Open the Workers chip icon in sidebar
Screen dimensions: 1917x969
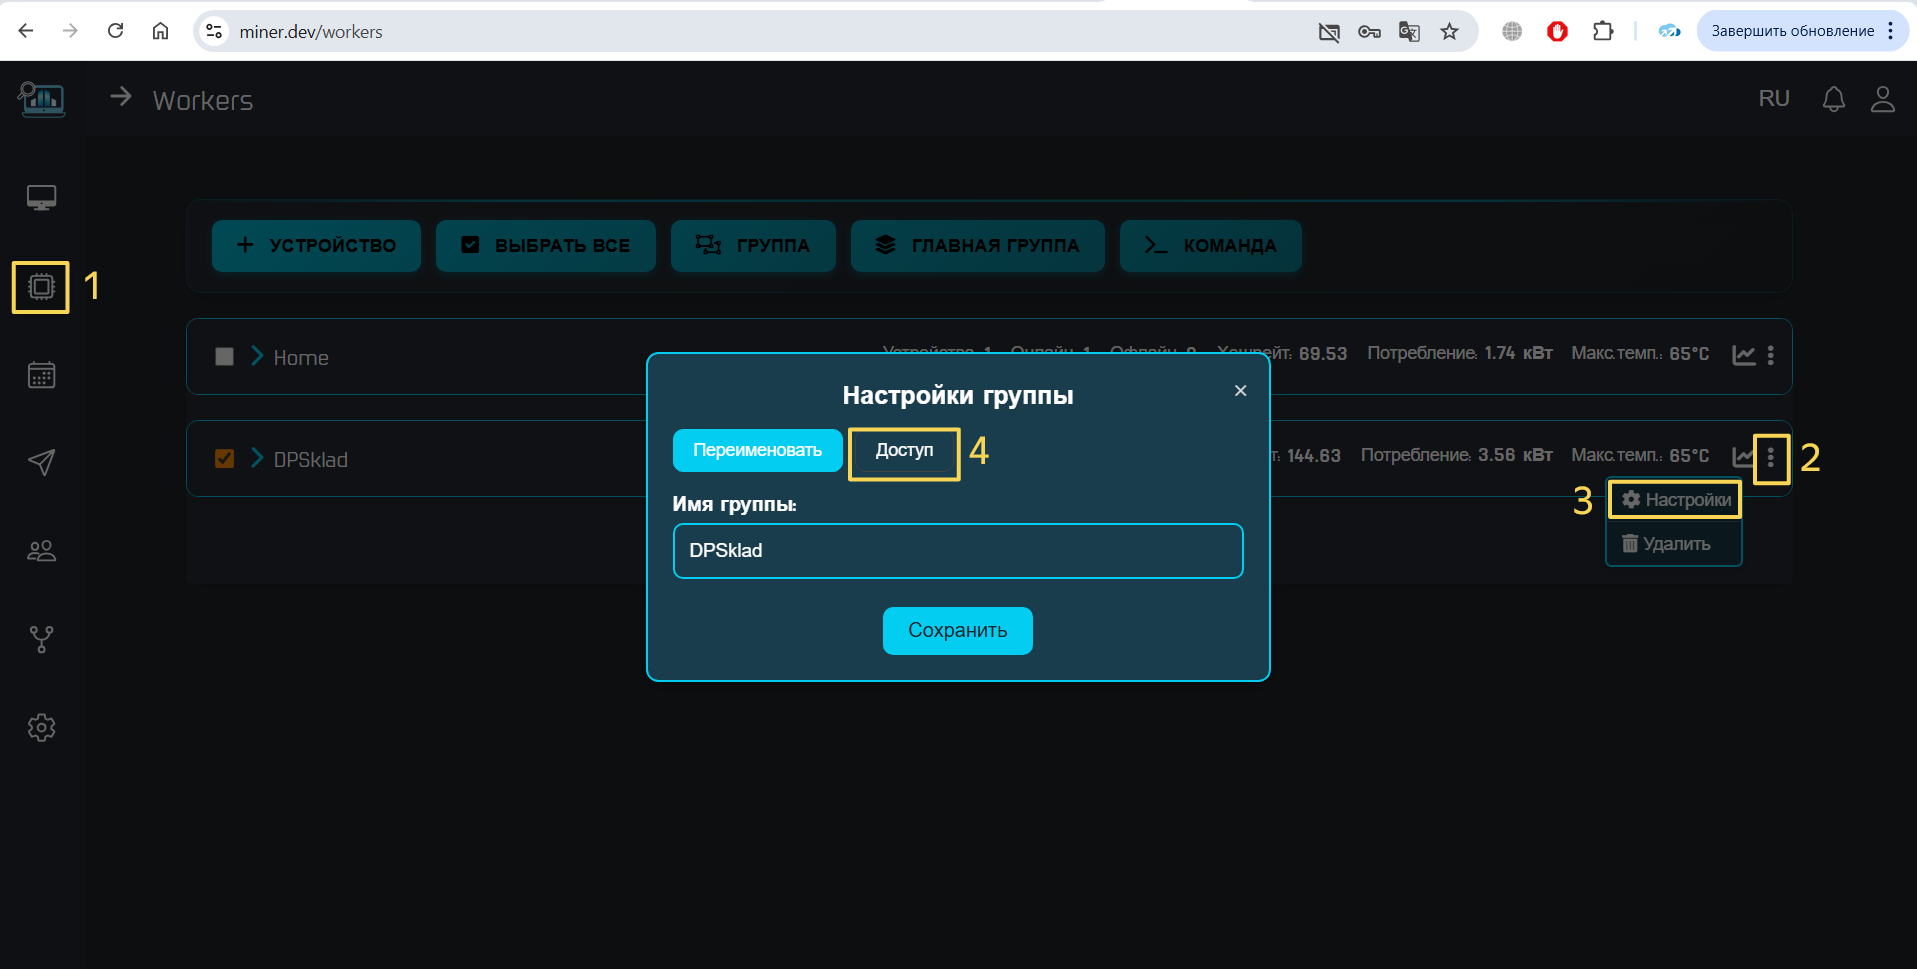(x=40, y=287)
